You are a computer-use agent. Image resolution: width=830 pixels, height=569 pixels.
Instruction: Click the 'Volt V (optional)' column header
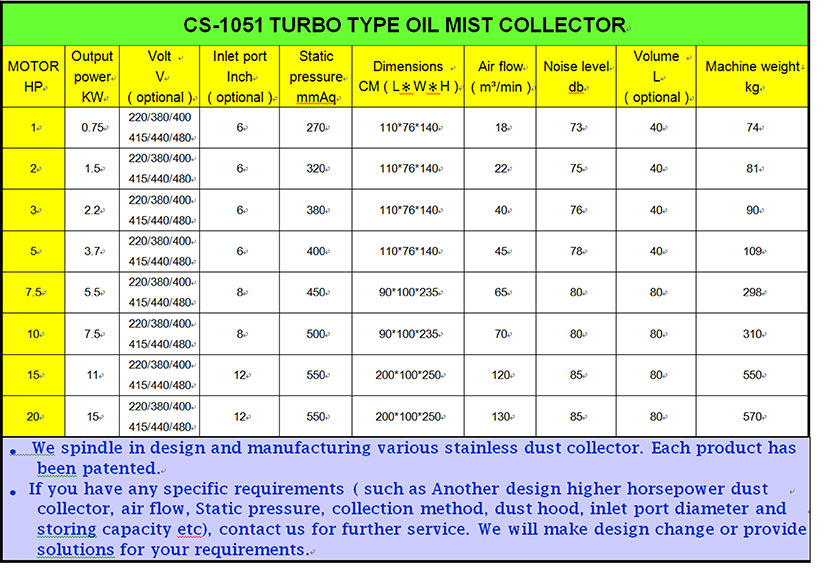[159, 76]
